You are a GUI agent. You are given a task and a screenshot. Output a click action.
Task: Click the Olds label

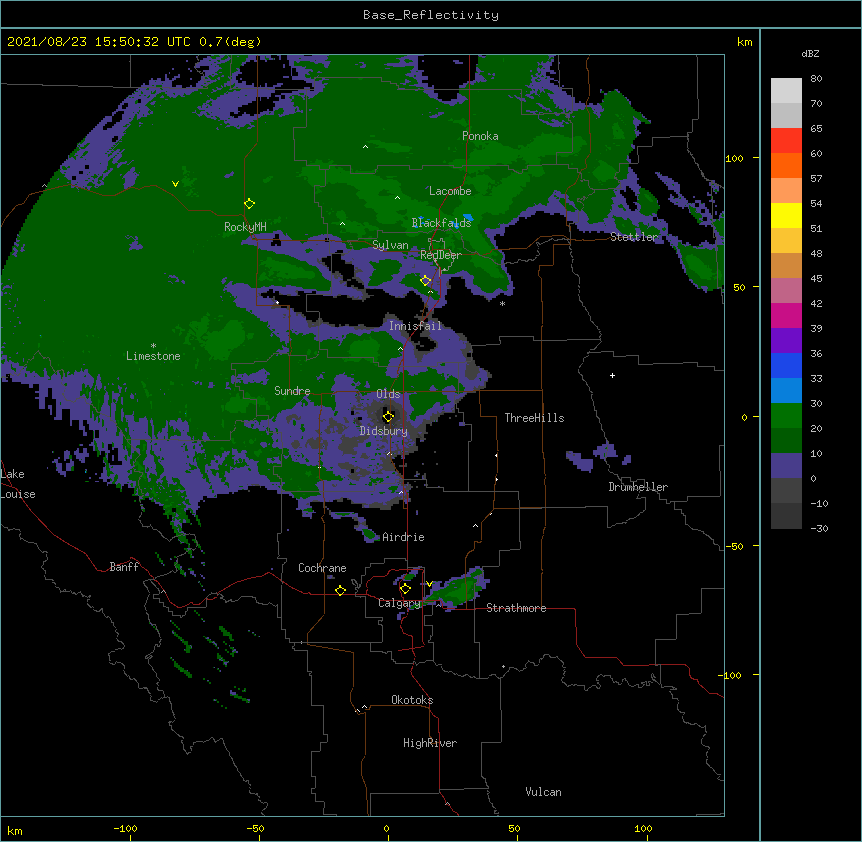[388, 394]
